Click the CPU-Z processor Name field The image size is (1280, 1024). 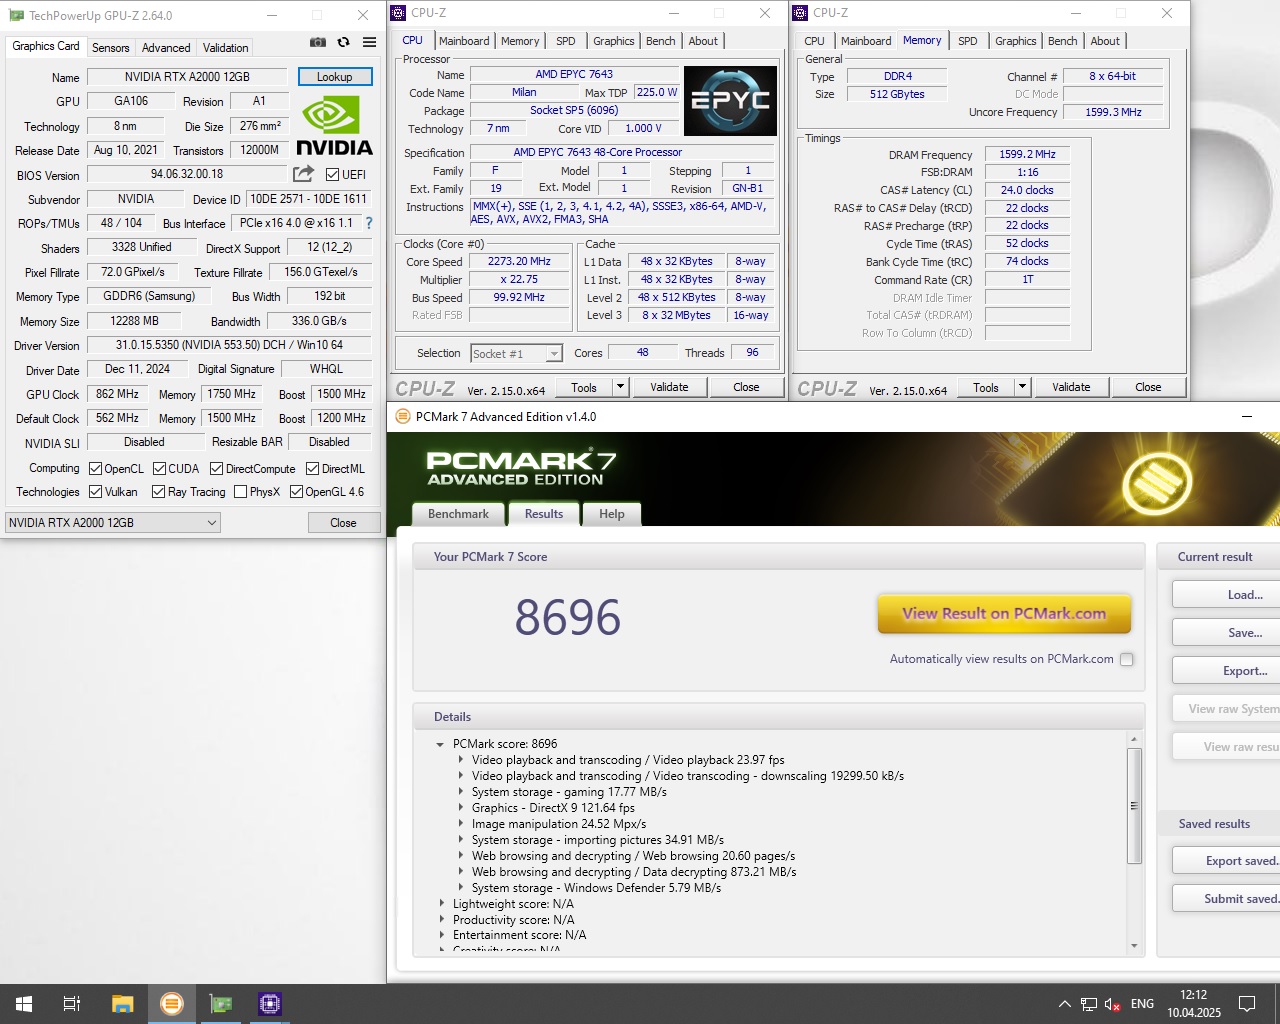click(x=574, y=74)
